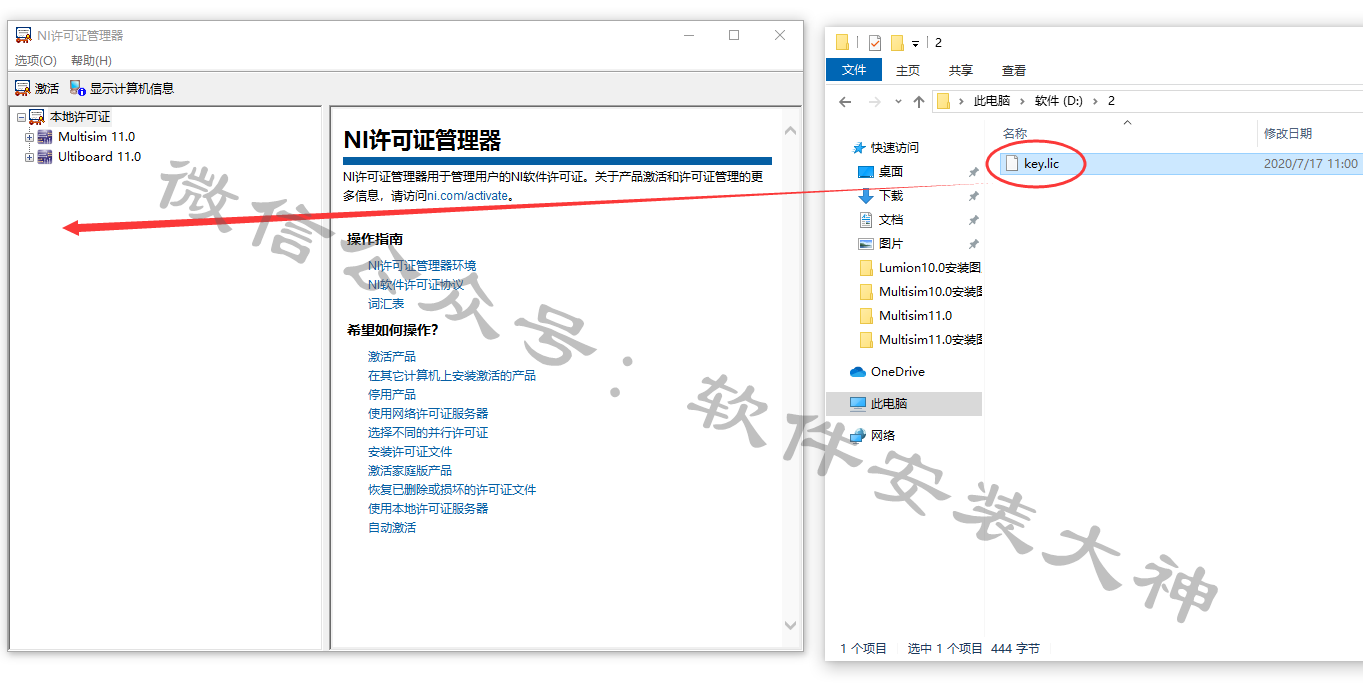
Task: Click the 激活 (Activate) toolbar icon
Action: (x=22, y=88)
